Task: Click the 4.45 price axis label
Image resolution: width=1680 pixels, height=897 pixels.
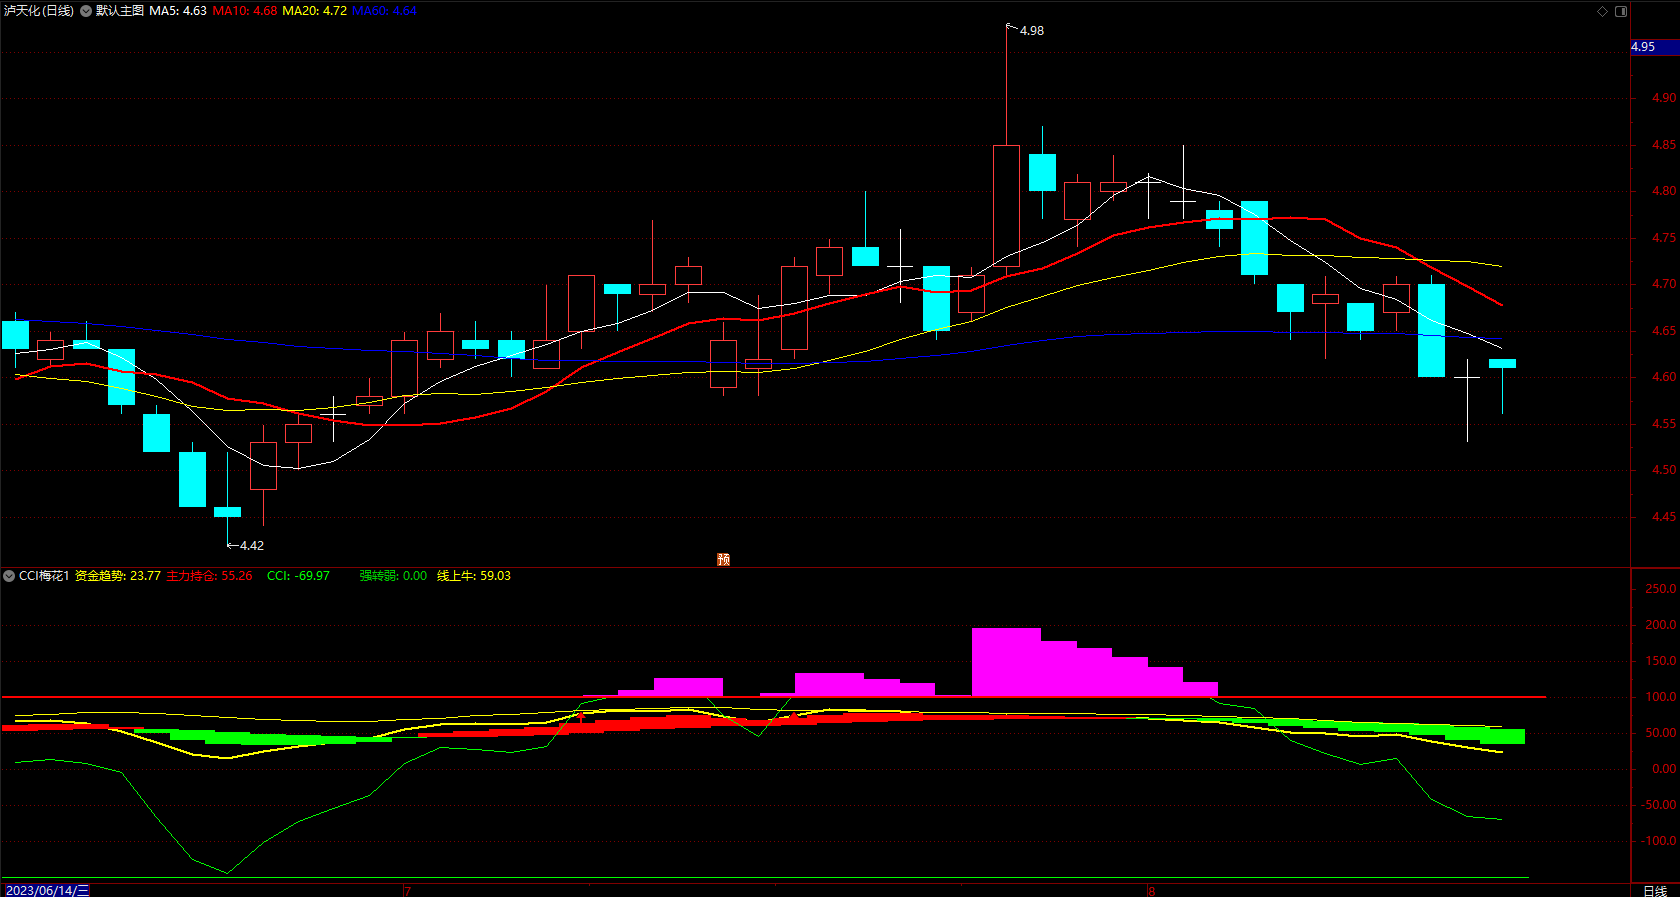Action: click(1664, 517)
